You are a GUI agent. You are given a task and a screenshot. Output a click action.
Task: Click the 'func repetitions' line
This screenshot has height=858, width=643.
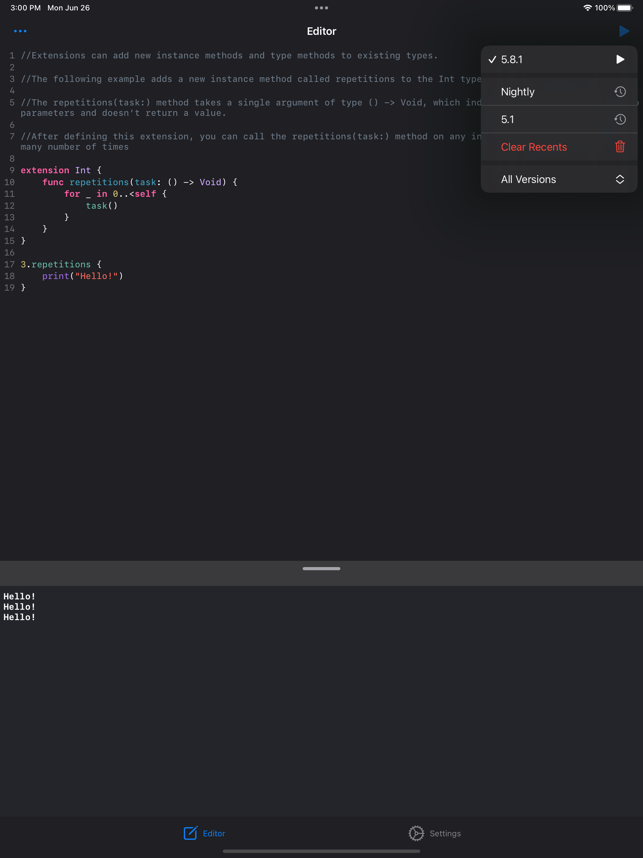click(x=140, y=182)
